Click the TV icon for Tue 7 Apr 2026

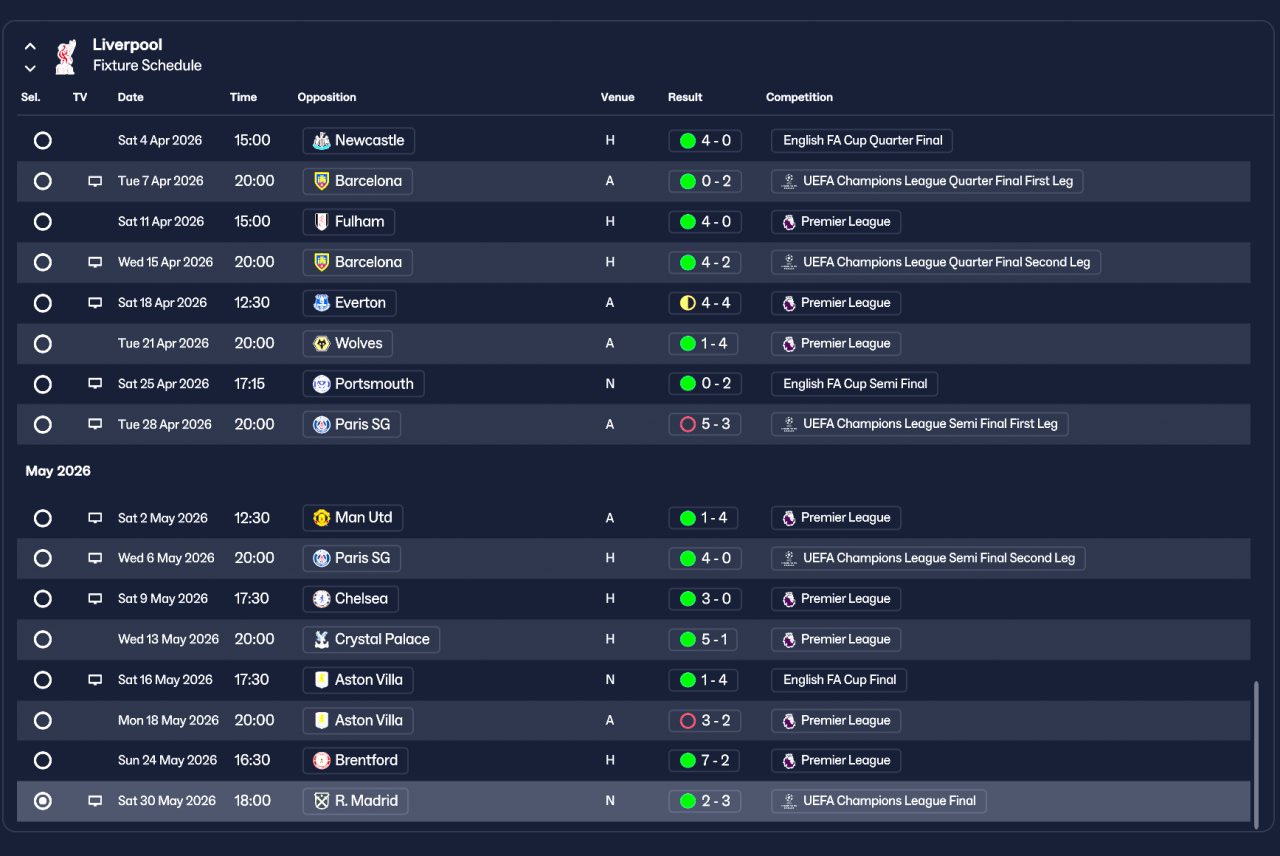(x=95, y=181)
